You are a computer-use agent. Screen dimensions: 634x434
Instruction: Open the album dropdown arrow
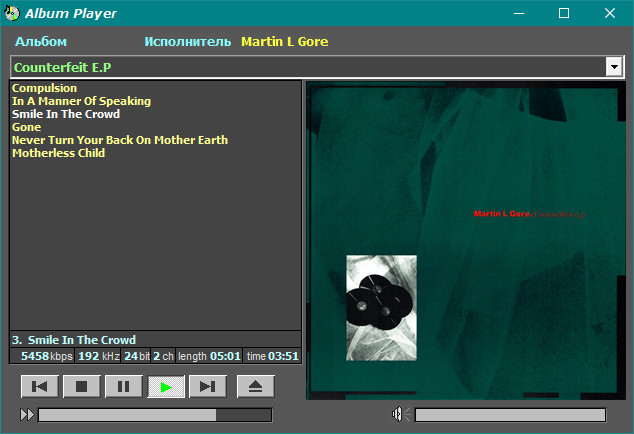pyautogui.click(x=614, y=67)
